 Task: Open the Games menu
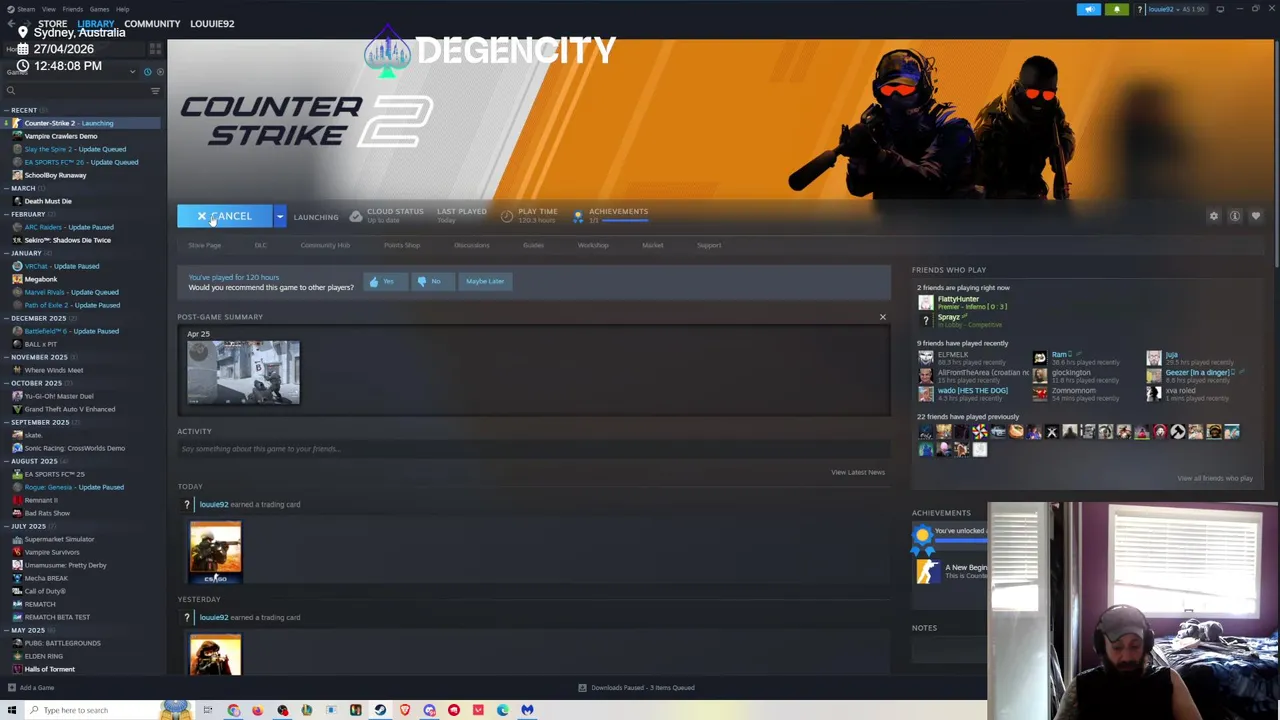tap(99, 9)
